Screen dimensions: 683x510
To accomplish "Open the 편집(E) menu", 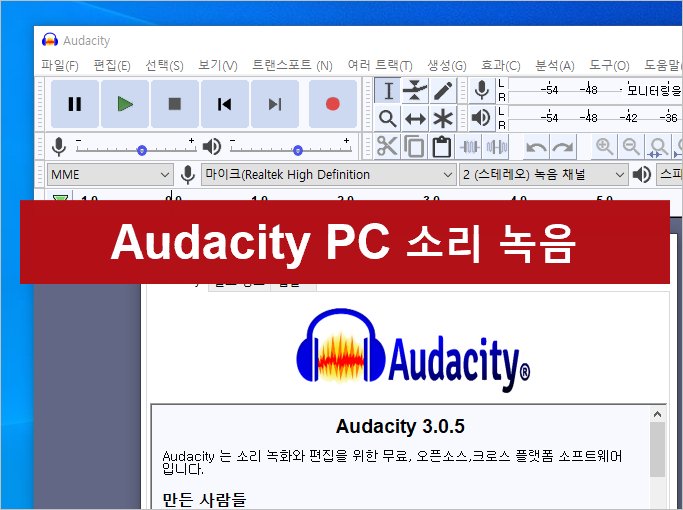I will pyautogui.click(x=112, y=65).
